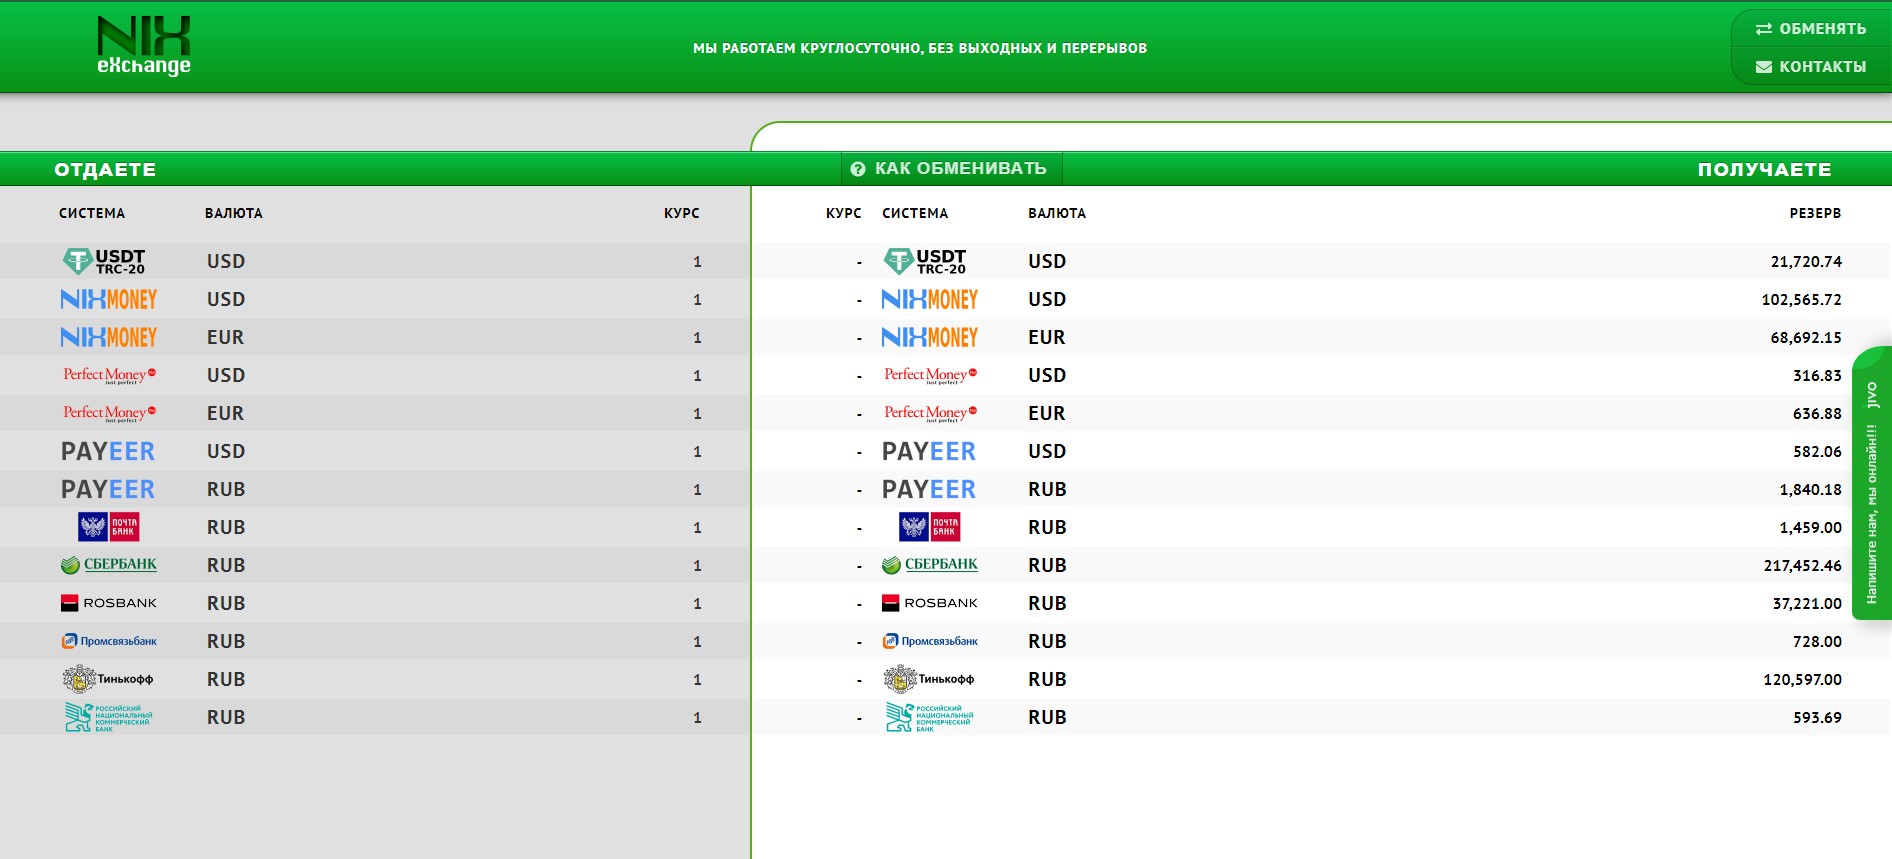
Task: Click the reserve value 21,720.74
Action: pyautogui.click(x=1806, y=262)
